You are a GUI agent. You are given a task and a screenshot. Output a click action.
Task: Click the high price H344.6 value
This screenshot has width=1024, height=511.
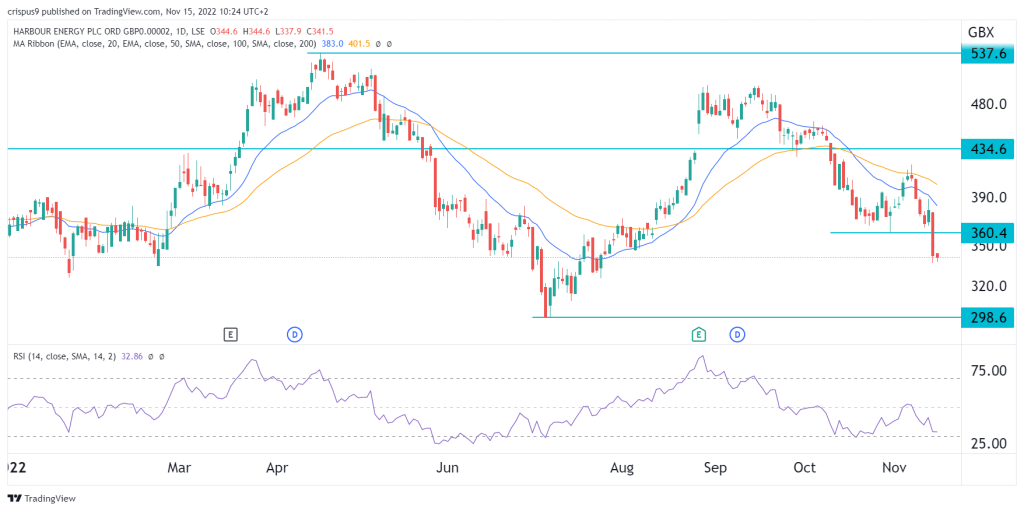coord(257,31)
